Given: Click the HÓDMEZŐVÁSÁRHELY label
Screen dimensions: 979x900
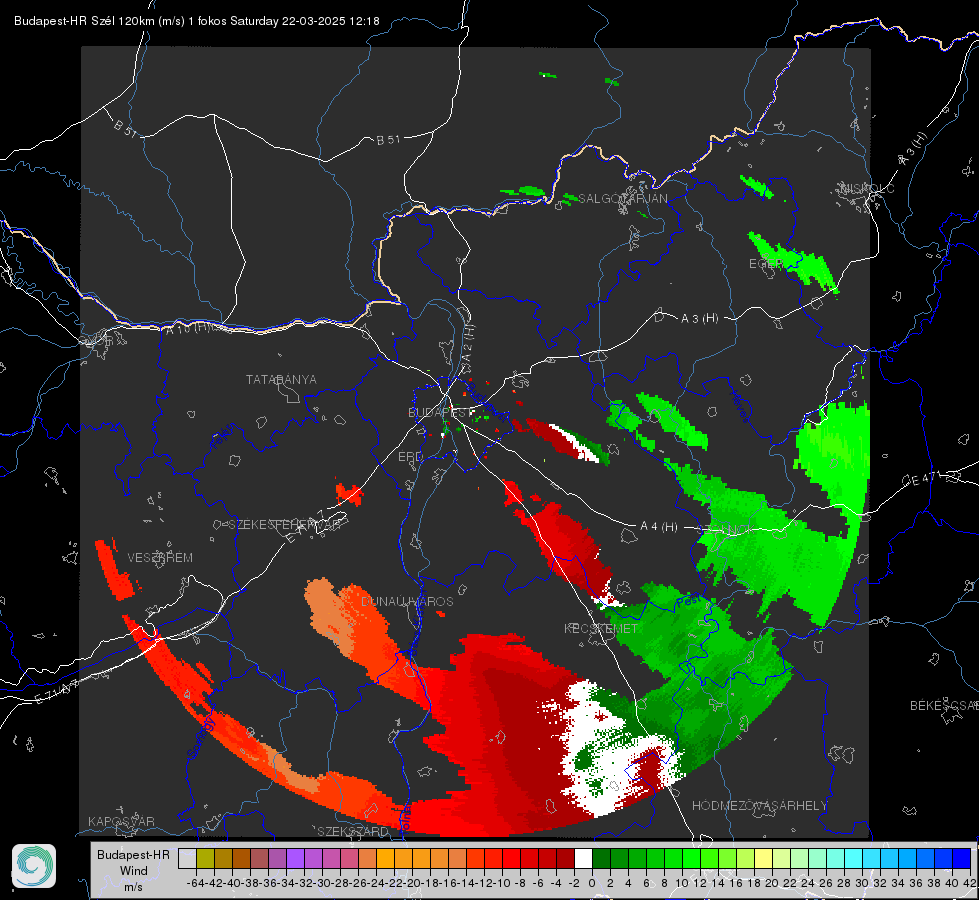Looking at the screenshot, I should 759,806.
